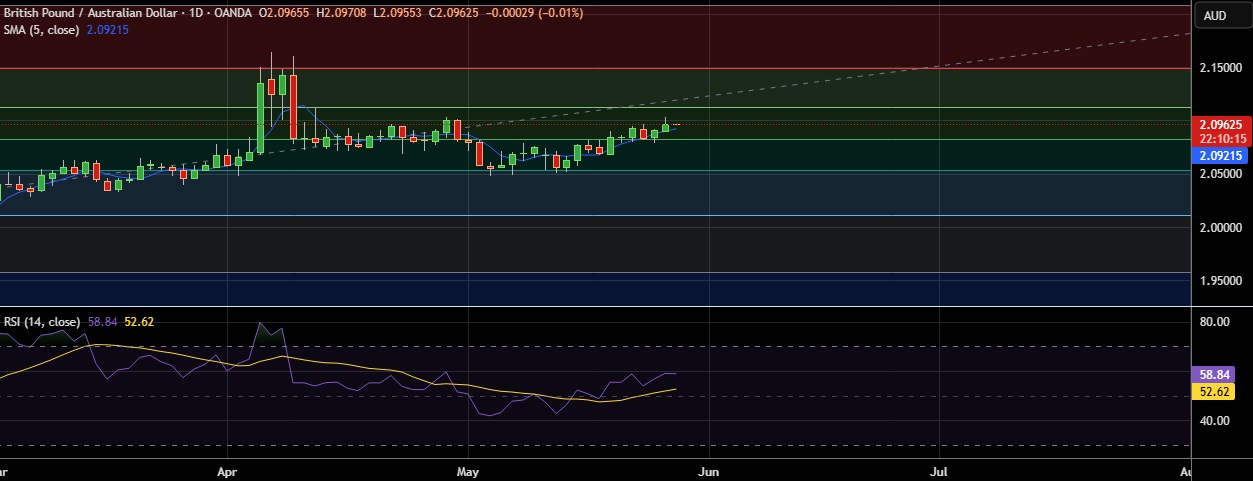Screen dimensions: 1253x481
Task: Click the Jul label on time axis
Action: [939, 470]
